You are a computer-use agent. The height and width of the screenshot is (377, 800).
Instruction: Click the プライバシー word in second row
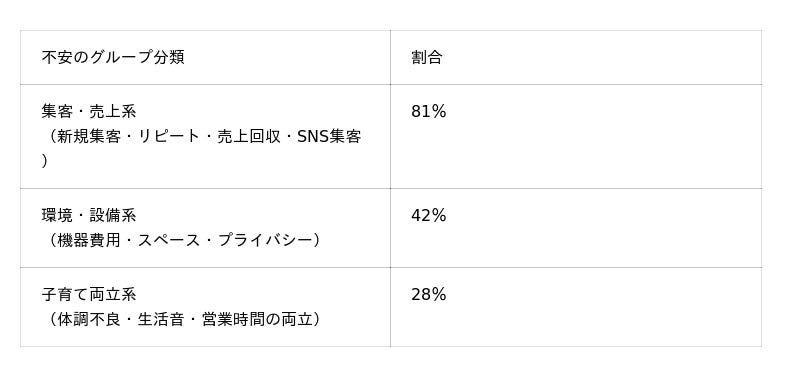coord(265,240)
